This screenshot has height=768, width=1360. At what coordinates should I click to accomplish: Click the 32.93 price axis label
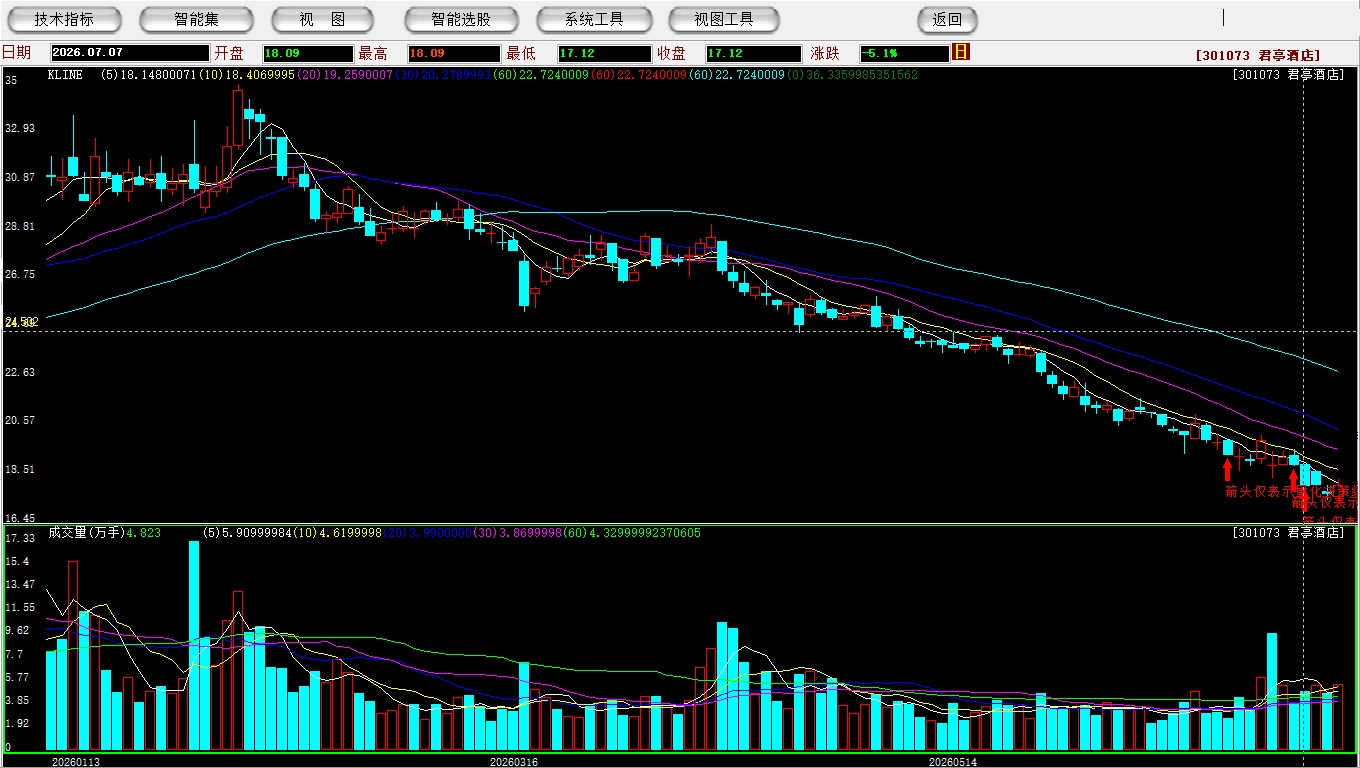point(20,128)
